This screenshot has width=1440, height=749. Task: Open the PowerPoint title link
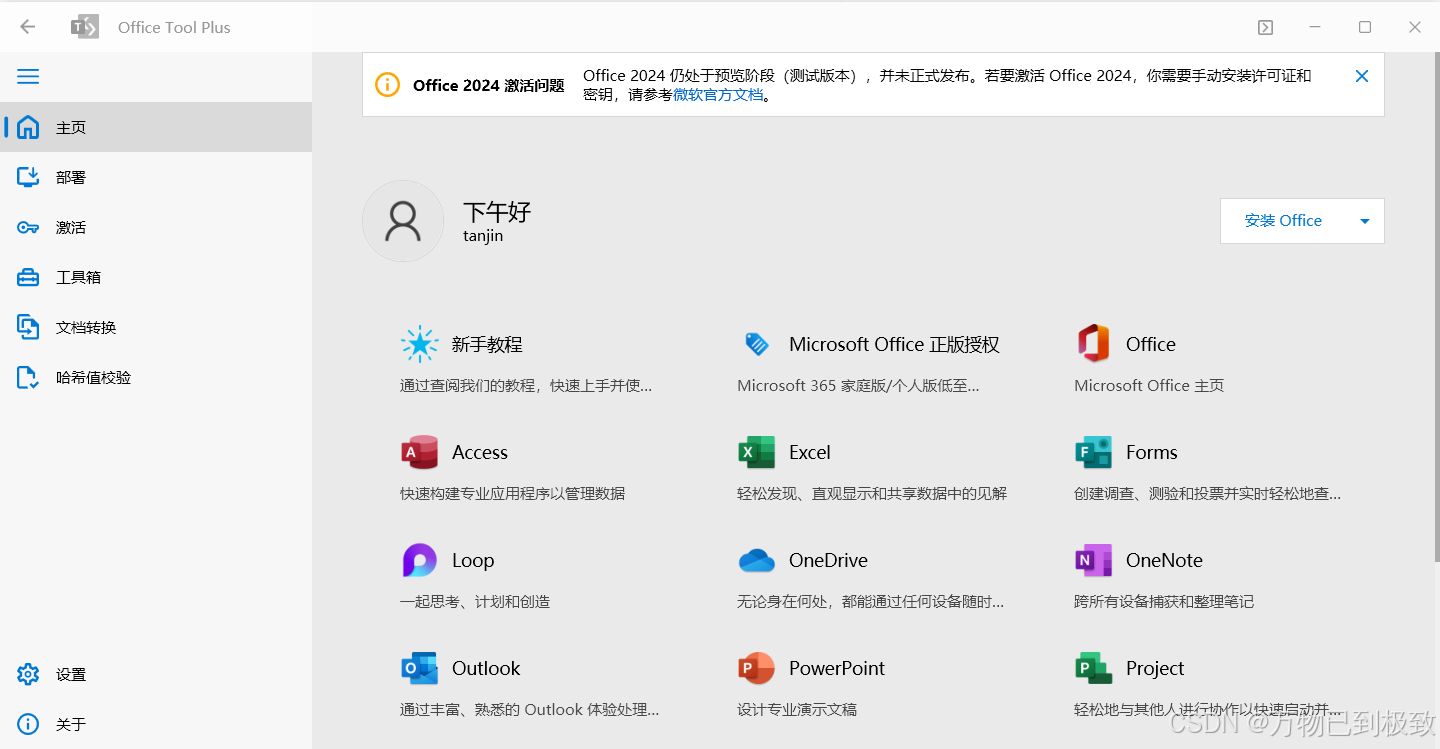click(x=837, y=668)
